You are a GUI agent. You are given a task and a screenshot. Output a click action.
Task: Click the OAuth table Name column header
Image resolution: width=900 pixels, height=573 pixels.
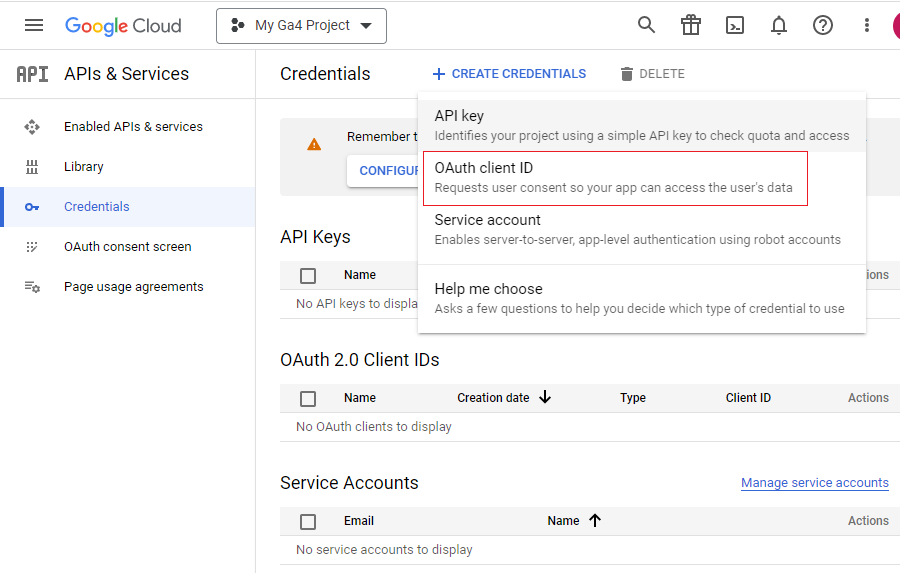click(x=360, y=398)
